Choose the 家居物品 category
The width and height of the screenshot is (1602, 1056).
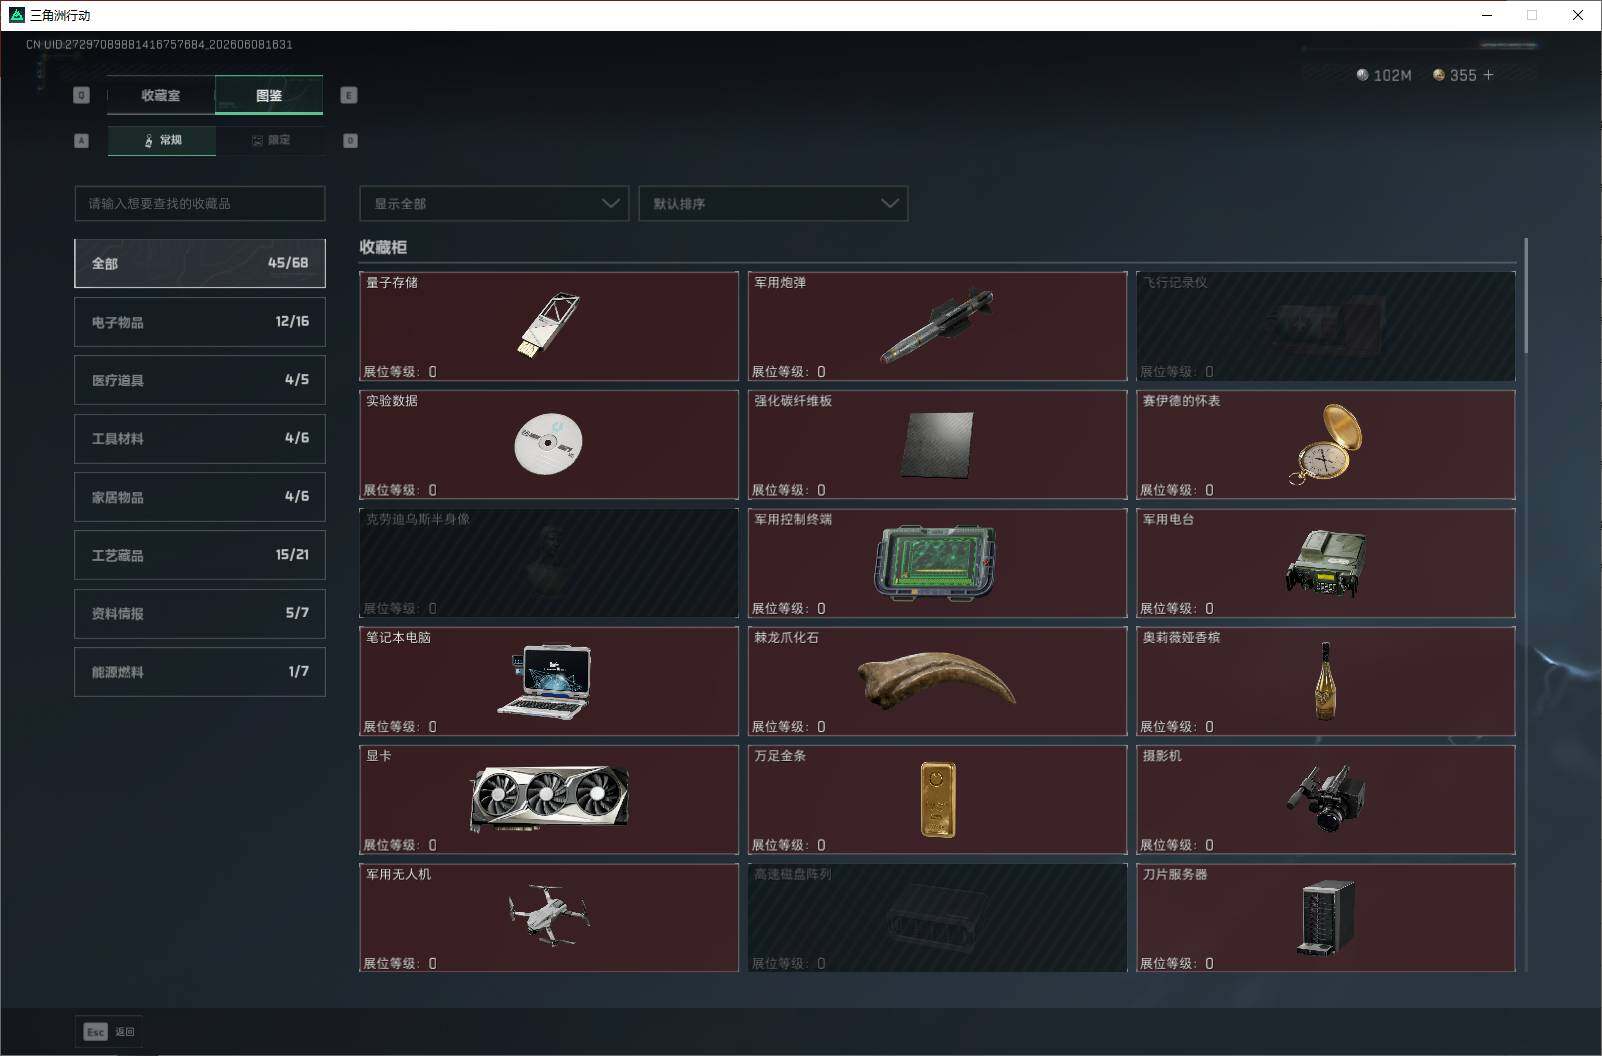(x=200, y=497)
